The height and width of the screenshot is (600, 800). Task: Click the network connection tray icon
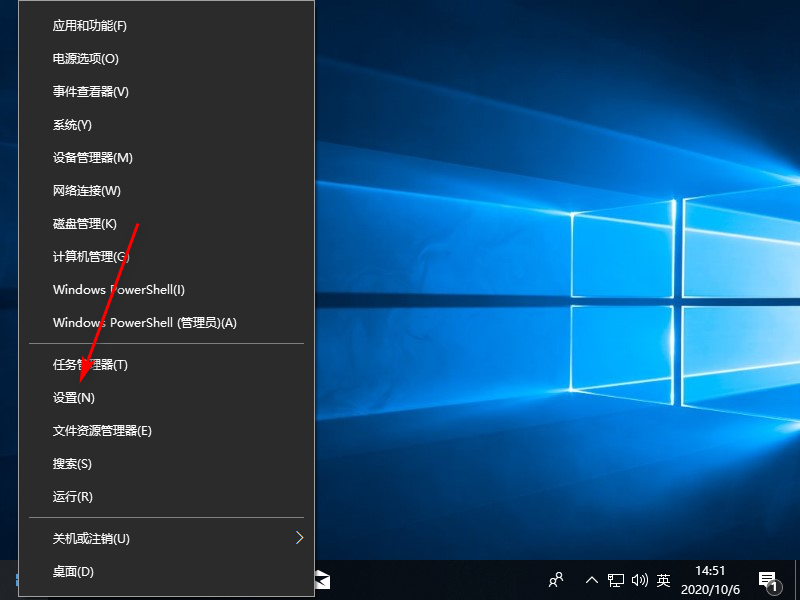coord(616,580)
